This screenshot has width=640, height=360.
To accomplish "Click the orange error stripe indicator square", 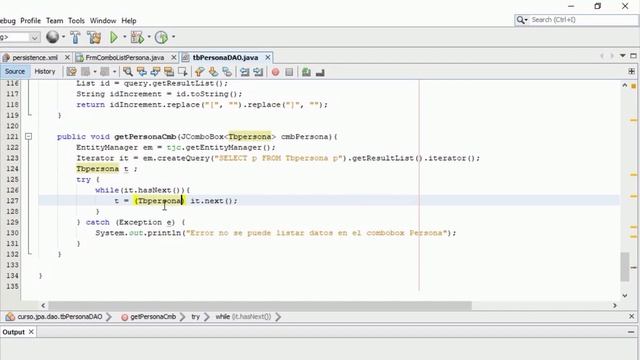I will 633,86.
